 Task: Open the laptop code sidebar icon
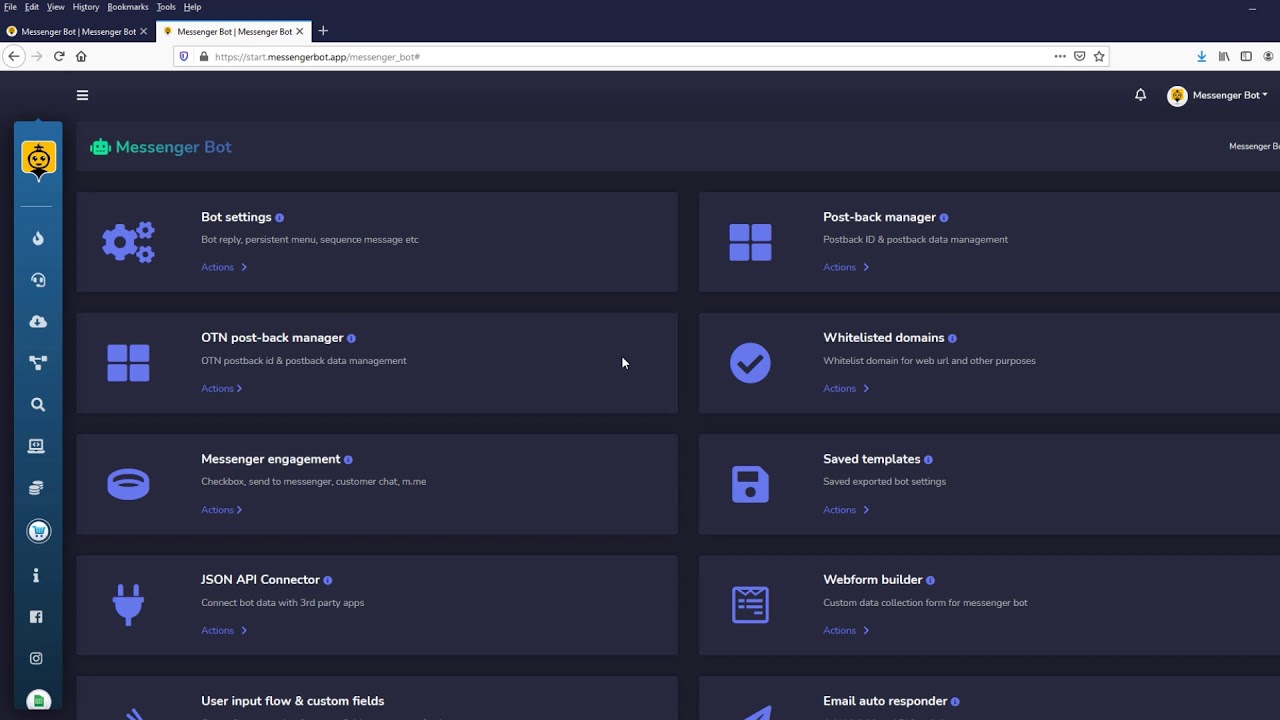36,446
